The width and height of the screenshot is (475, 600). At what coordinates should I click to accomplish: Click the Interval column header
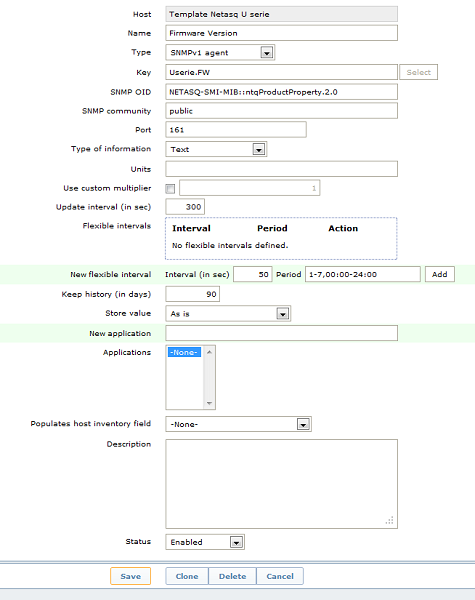(x=191, y=228)
